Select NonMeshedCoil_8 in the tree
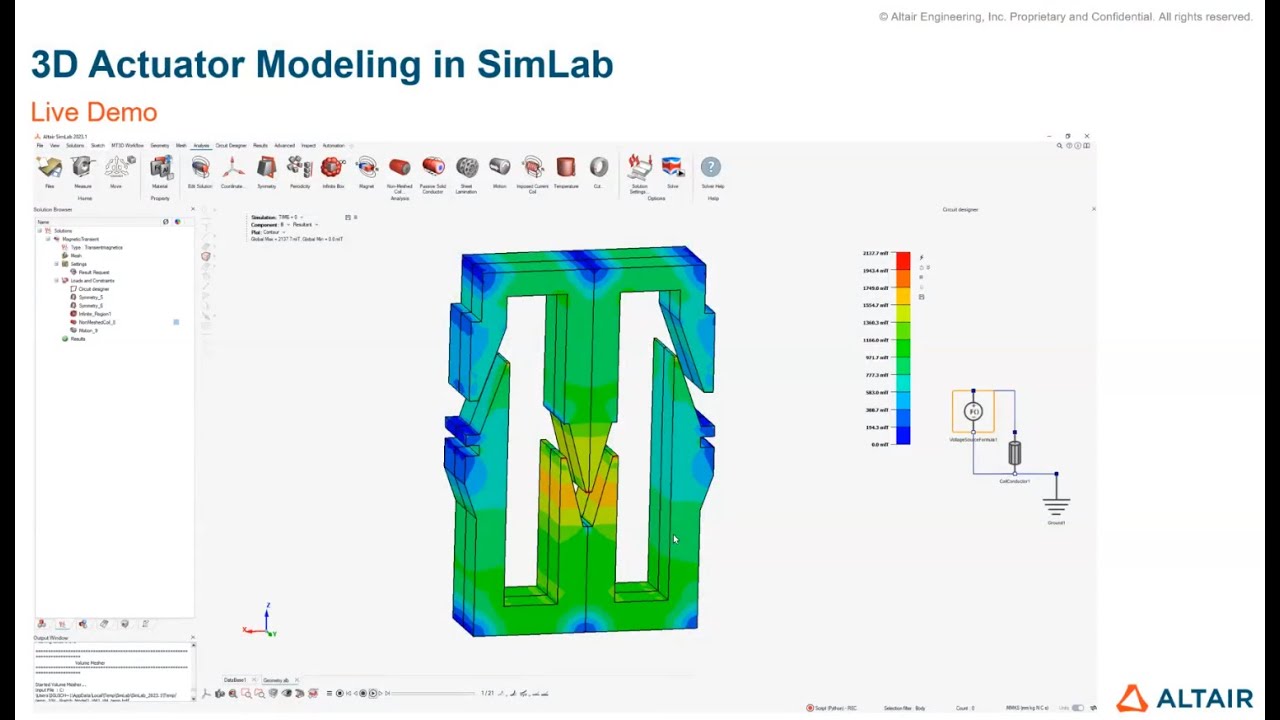The image size is (1280, 720). coord(97,322)
